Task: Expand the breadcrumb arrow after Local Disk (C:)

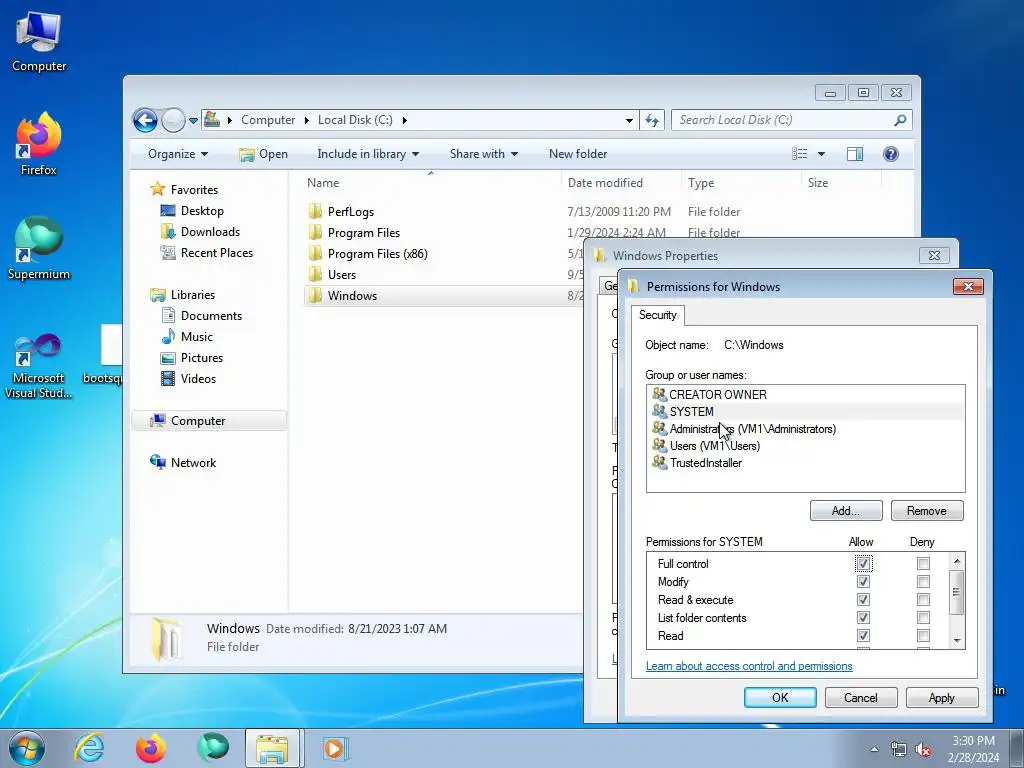Action: (x=405, y=120)
